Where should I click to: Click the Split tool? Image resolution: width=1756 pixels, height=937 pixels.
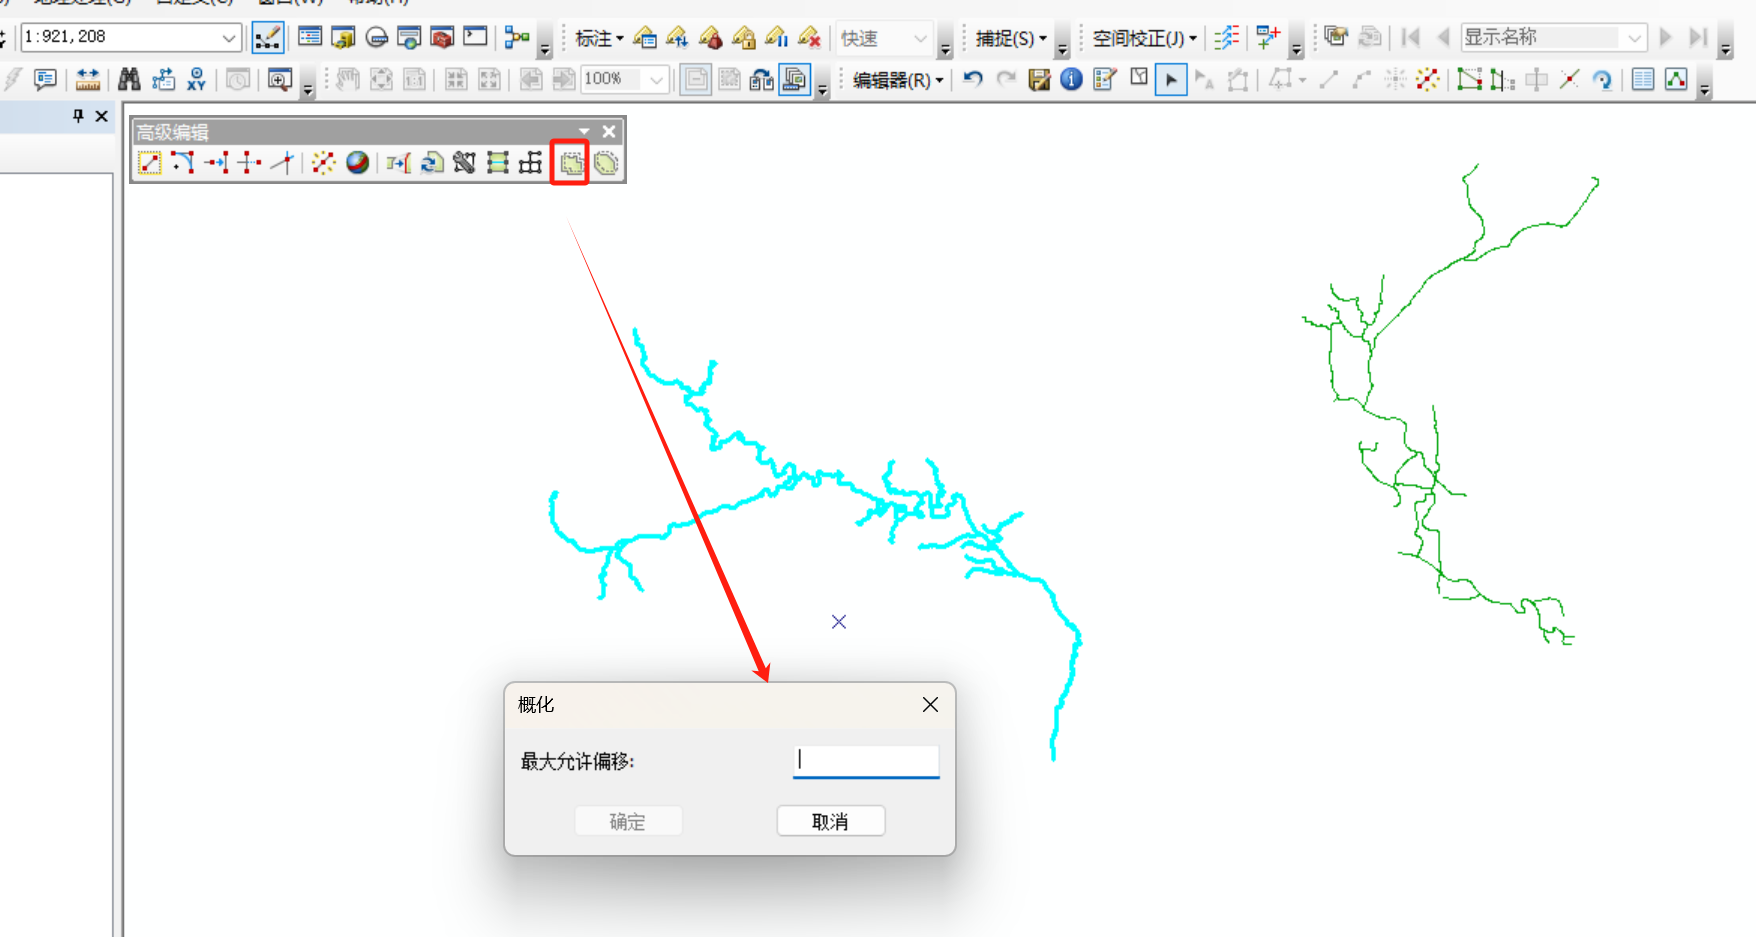coord(1570,79)
